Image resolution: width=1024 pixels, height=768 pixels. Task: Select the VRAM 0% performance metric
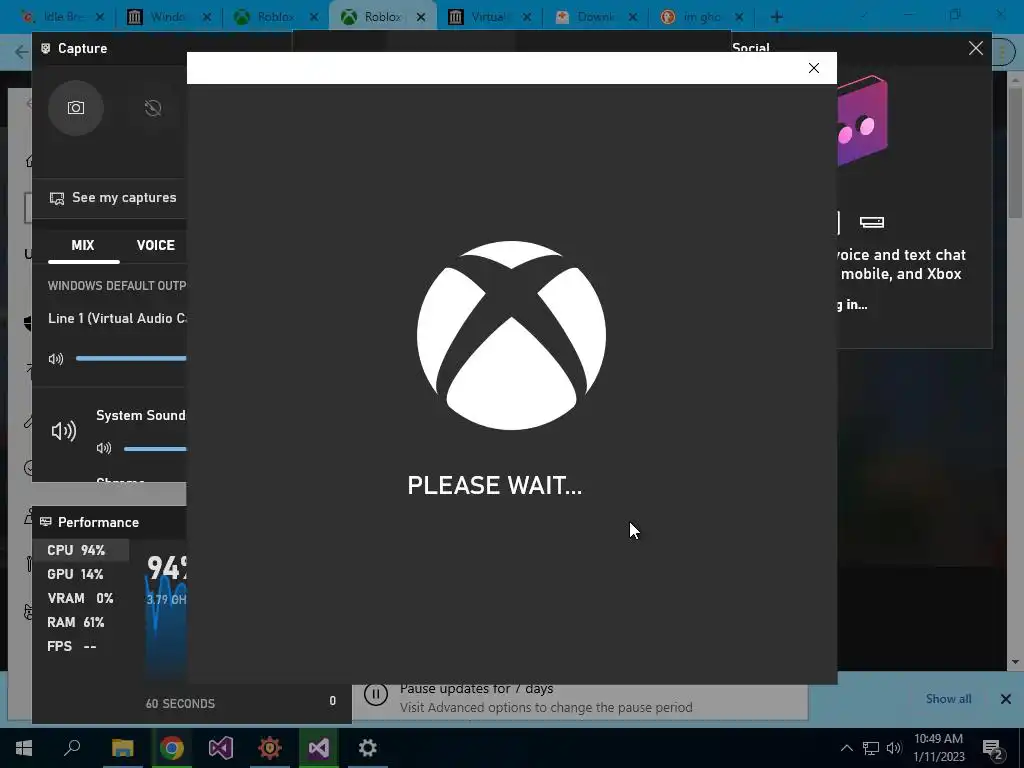pos(80,598)
